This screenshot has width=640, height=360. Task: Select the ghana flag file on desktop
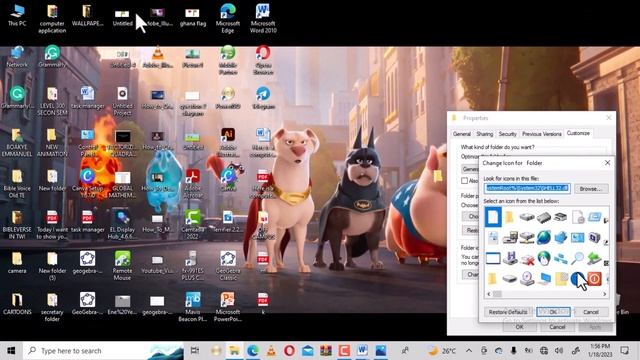click(193, 16)
